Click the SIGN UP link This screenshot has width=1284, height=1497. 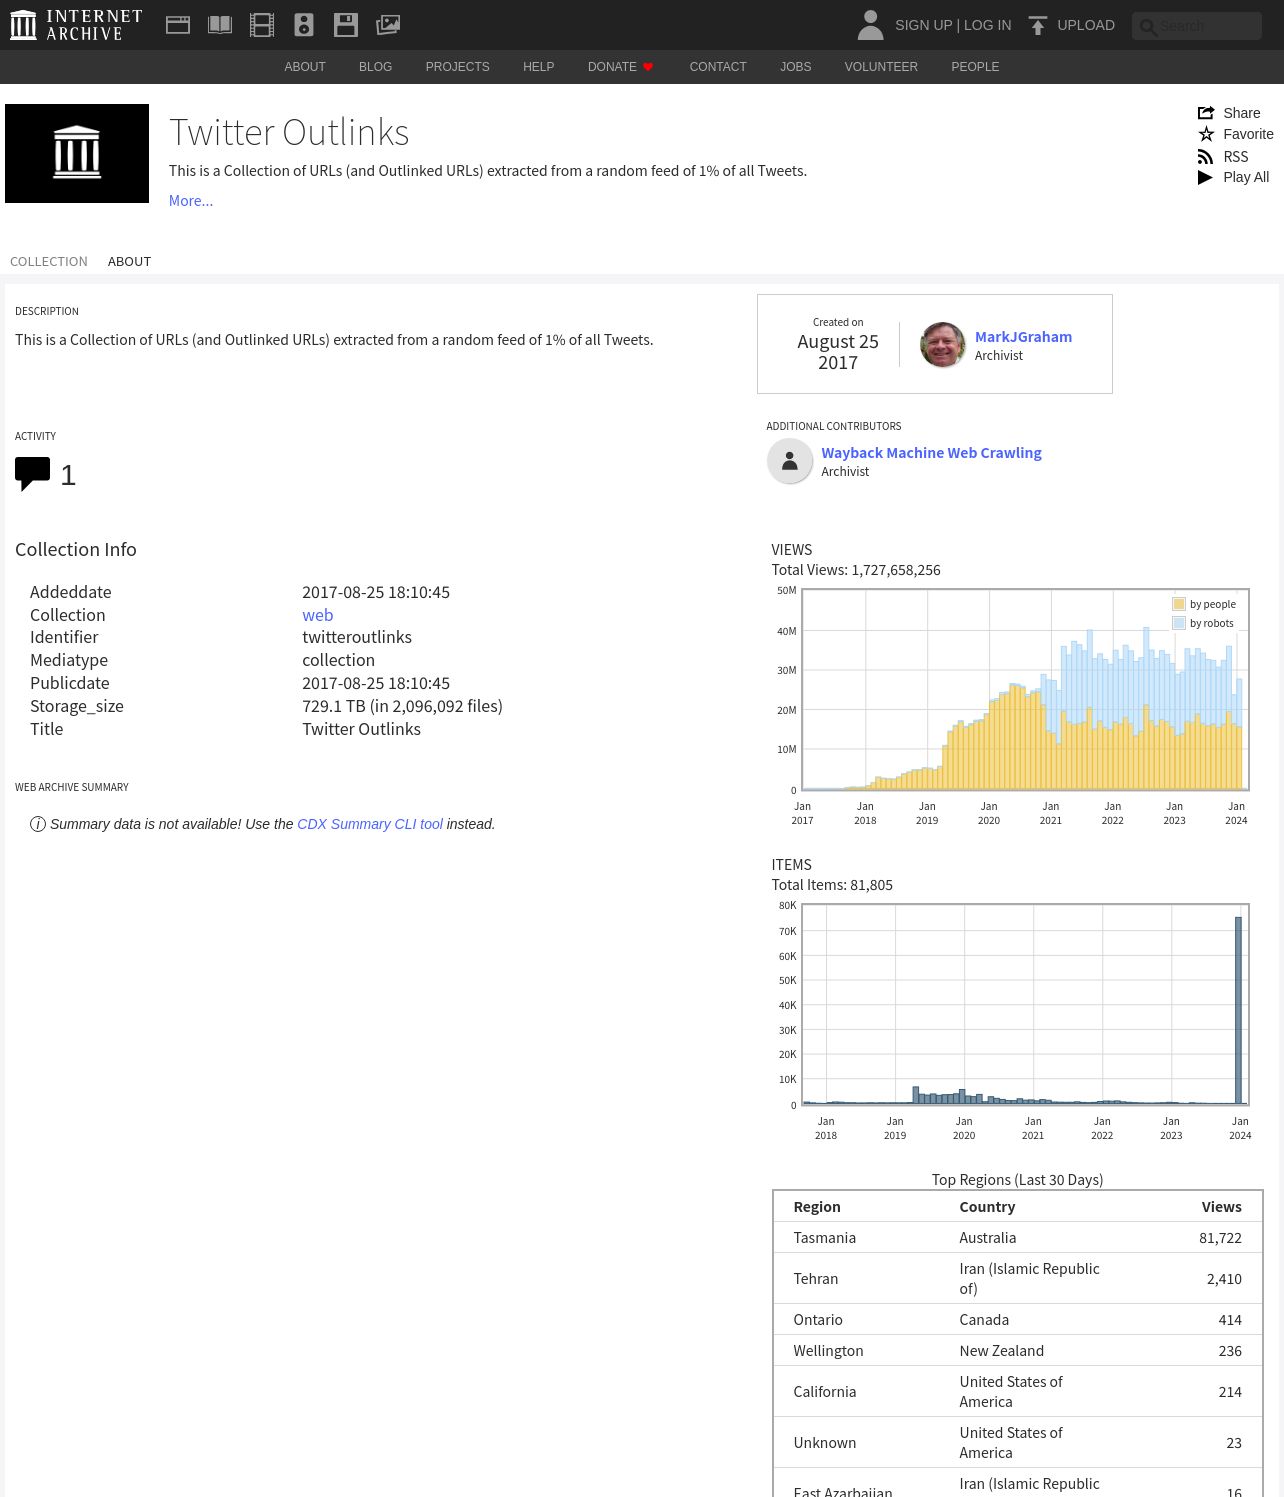[923, 25]
